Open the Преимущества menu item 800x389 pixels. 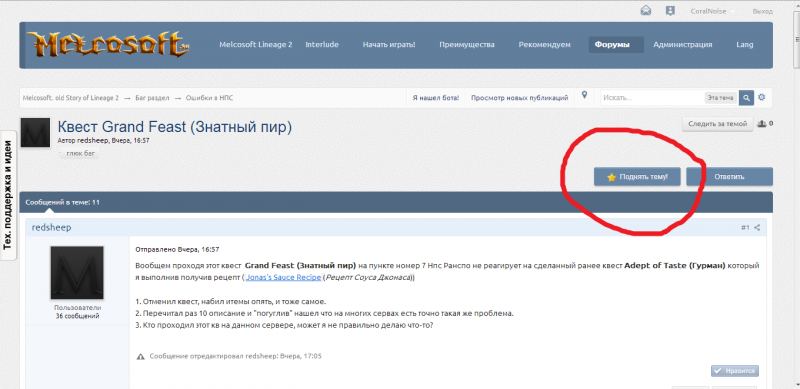pyautogui.click(x=467, y=45)
